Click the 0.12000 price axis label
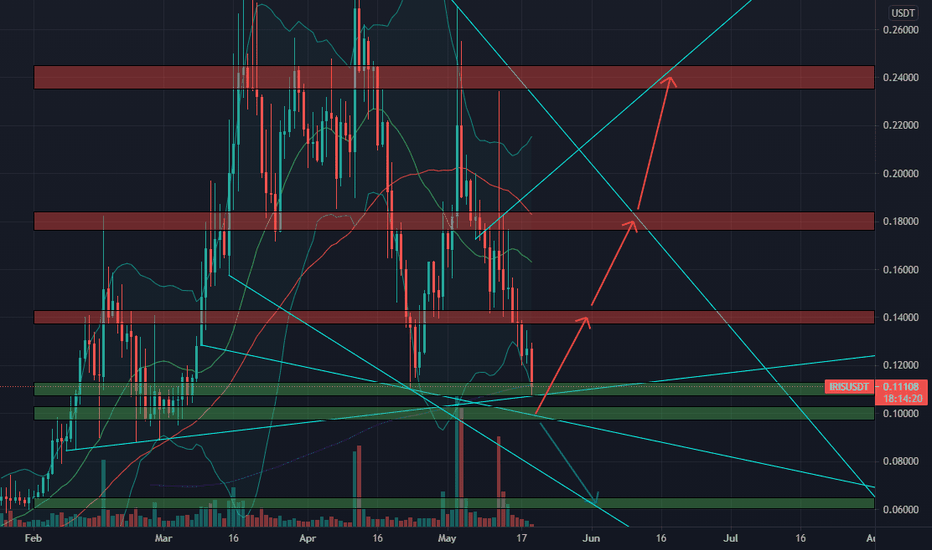Screen dimensions: 932x550 900,365
